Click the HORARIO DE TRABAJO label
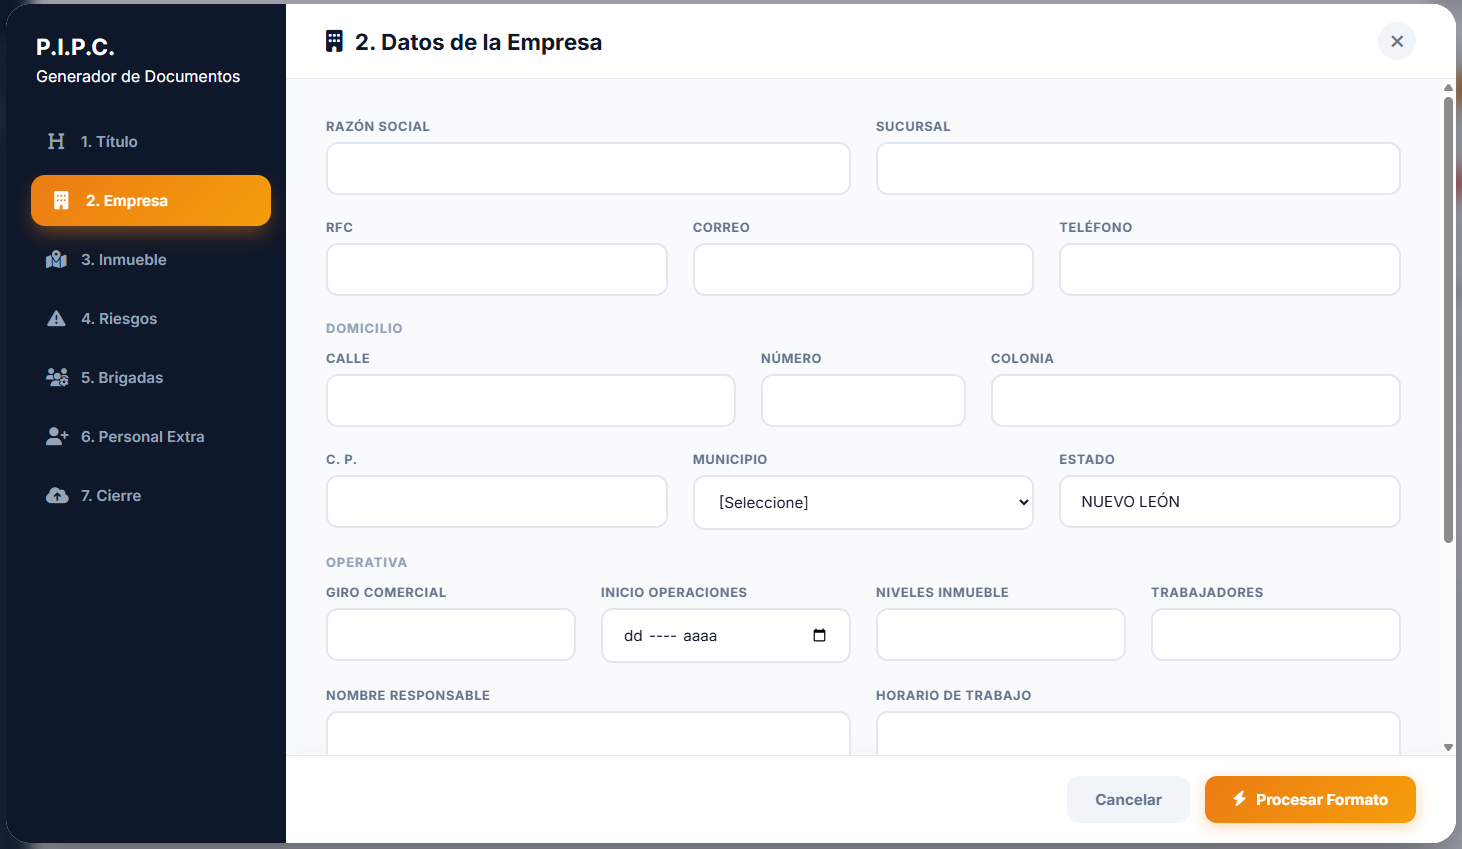The width and height of the screenshot is (1462, 849). pyautogui.click(x=953, y=695)
